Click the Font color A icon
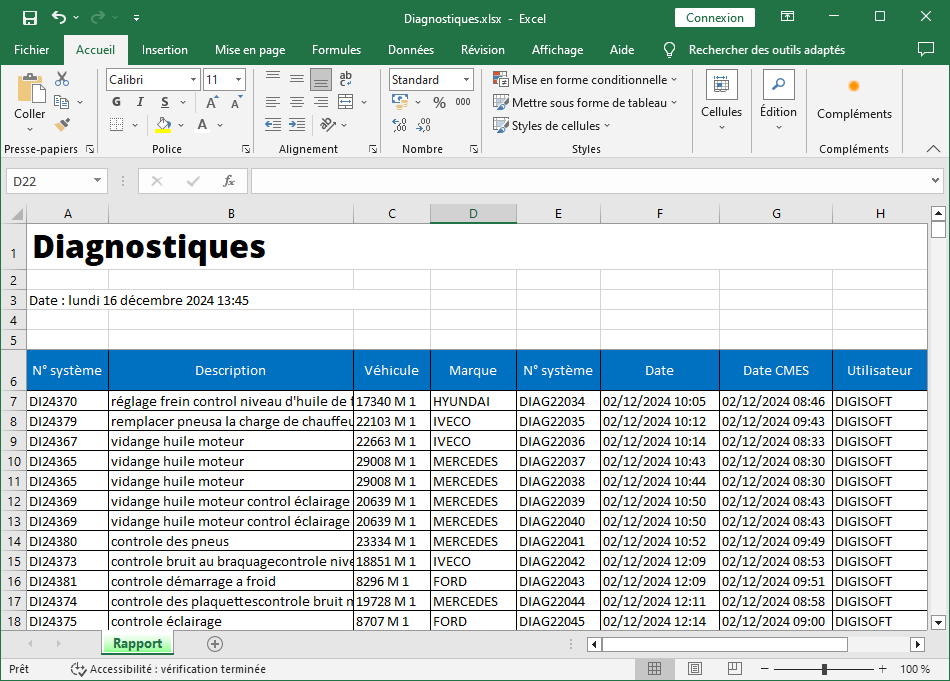This screenshot has width=950, height=681. click(x=202, y=125)
